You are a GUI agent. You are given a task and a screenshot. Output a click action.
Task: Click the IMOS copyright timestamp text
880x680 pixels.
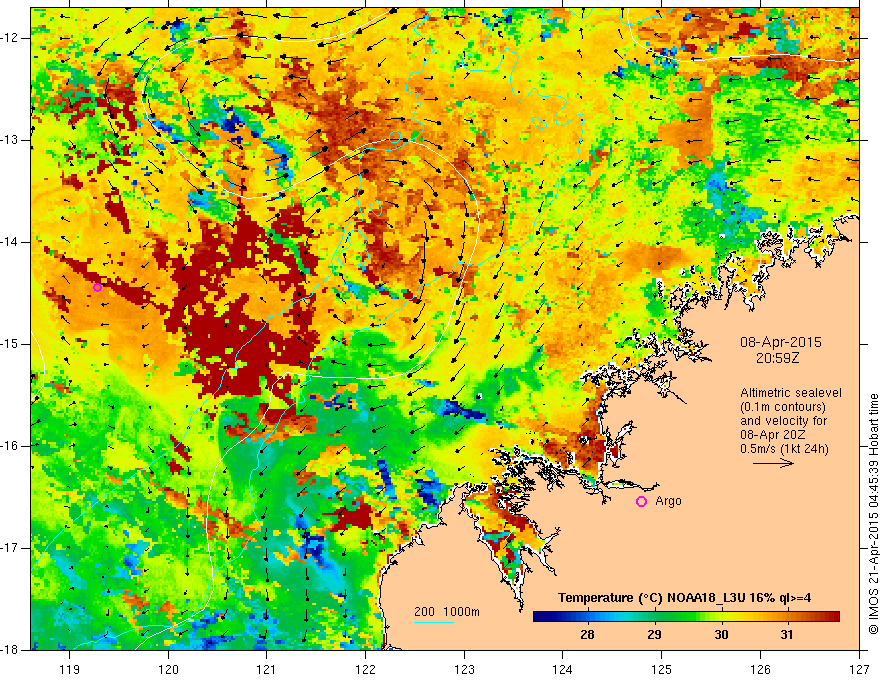(x=873, y=514)
